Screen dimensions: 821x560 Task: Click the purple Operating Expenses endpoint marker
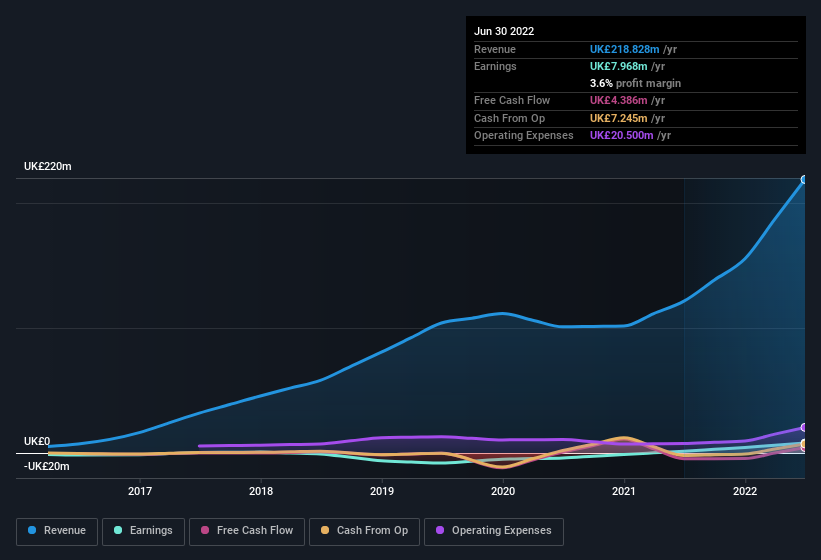tap(804, 428)
